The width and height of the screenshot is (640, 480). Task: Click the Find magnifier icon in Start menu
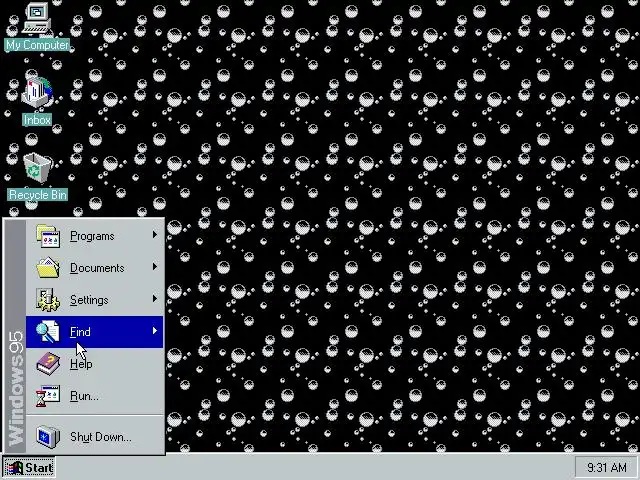click(48, 331)
